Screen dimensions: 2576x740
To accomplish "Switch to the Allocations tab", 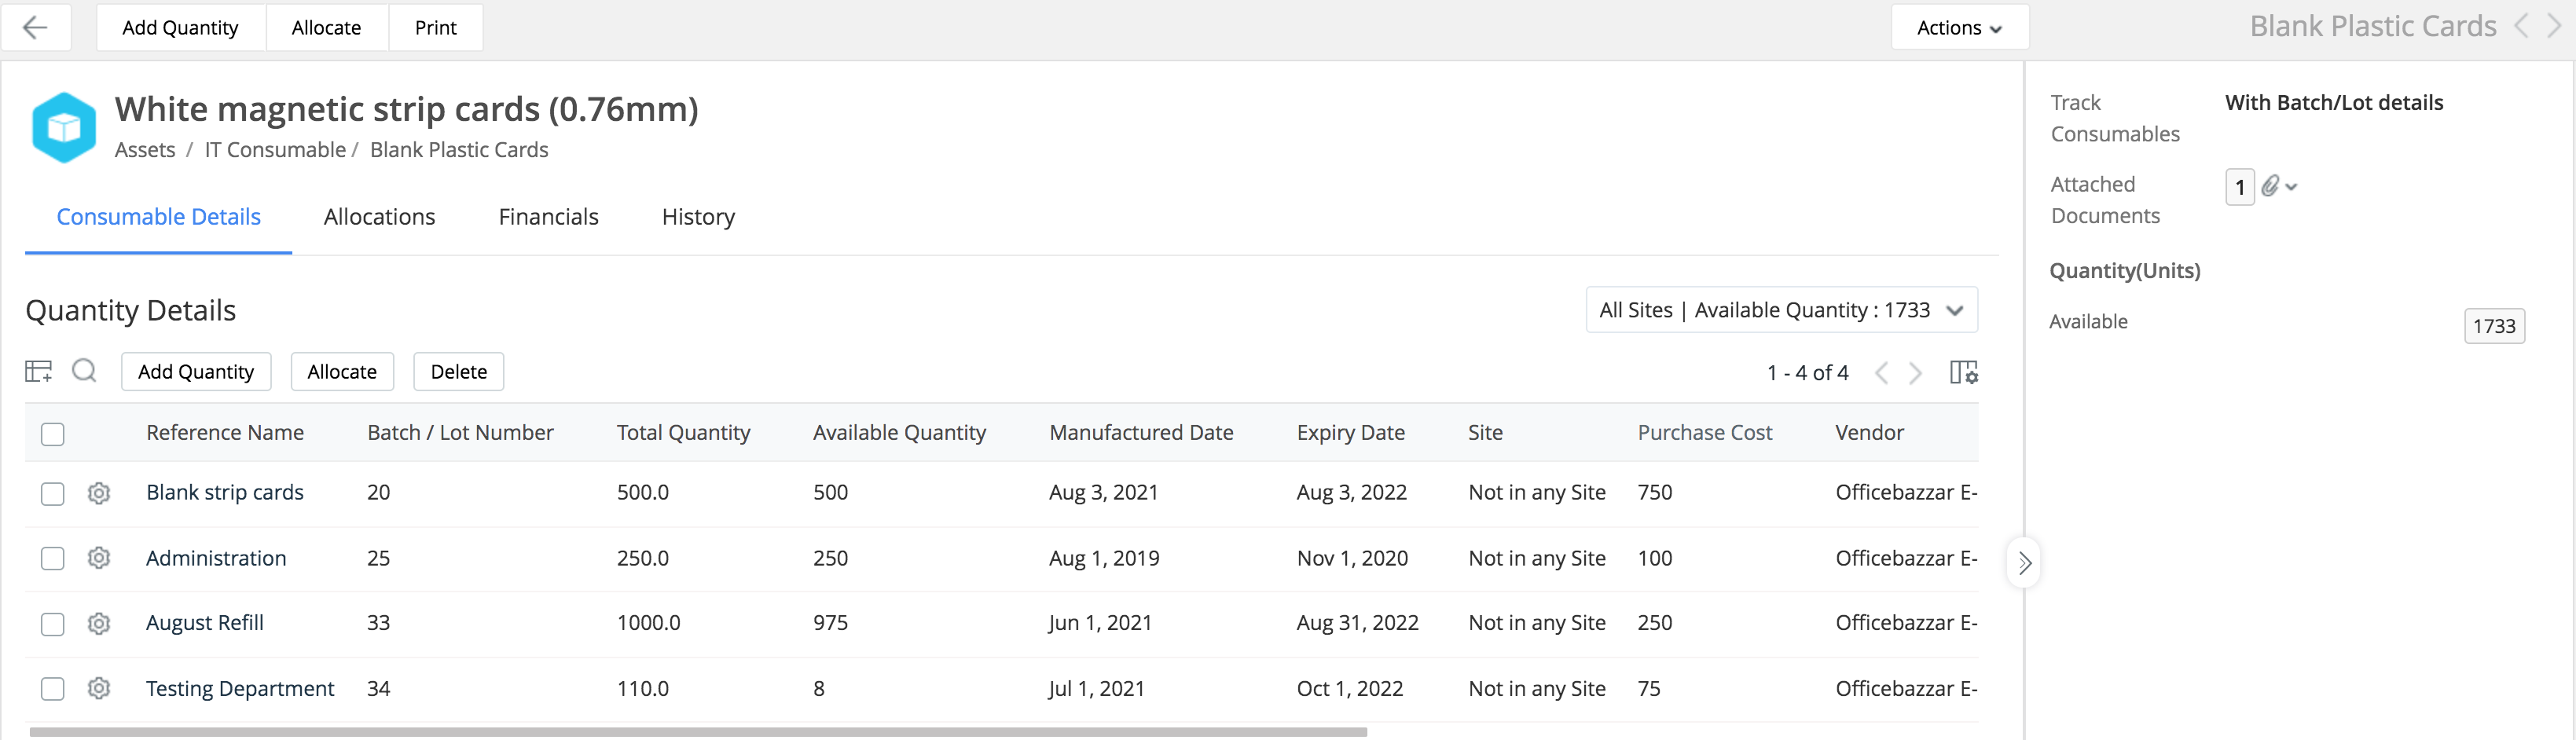I will click(379, 217).
